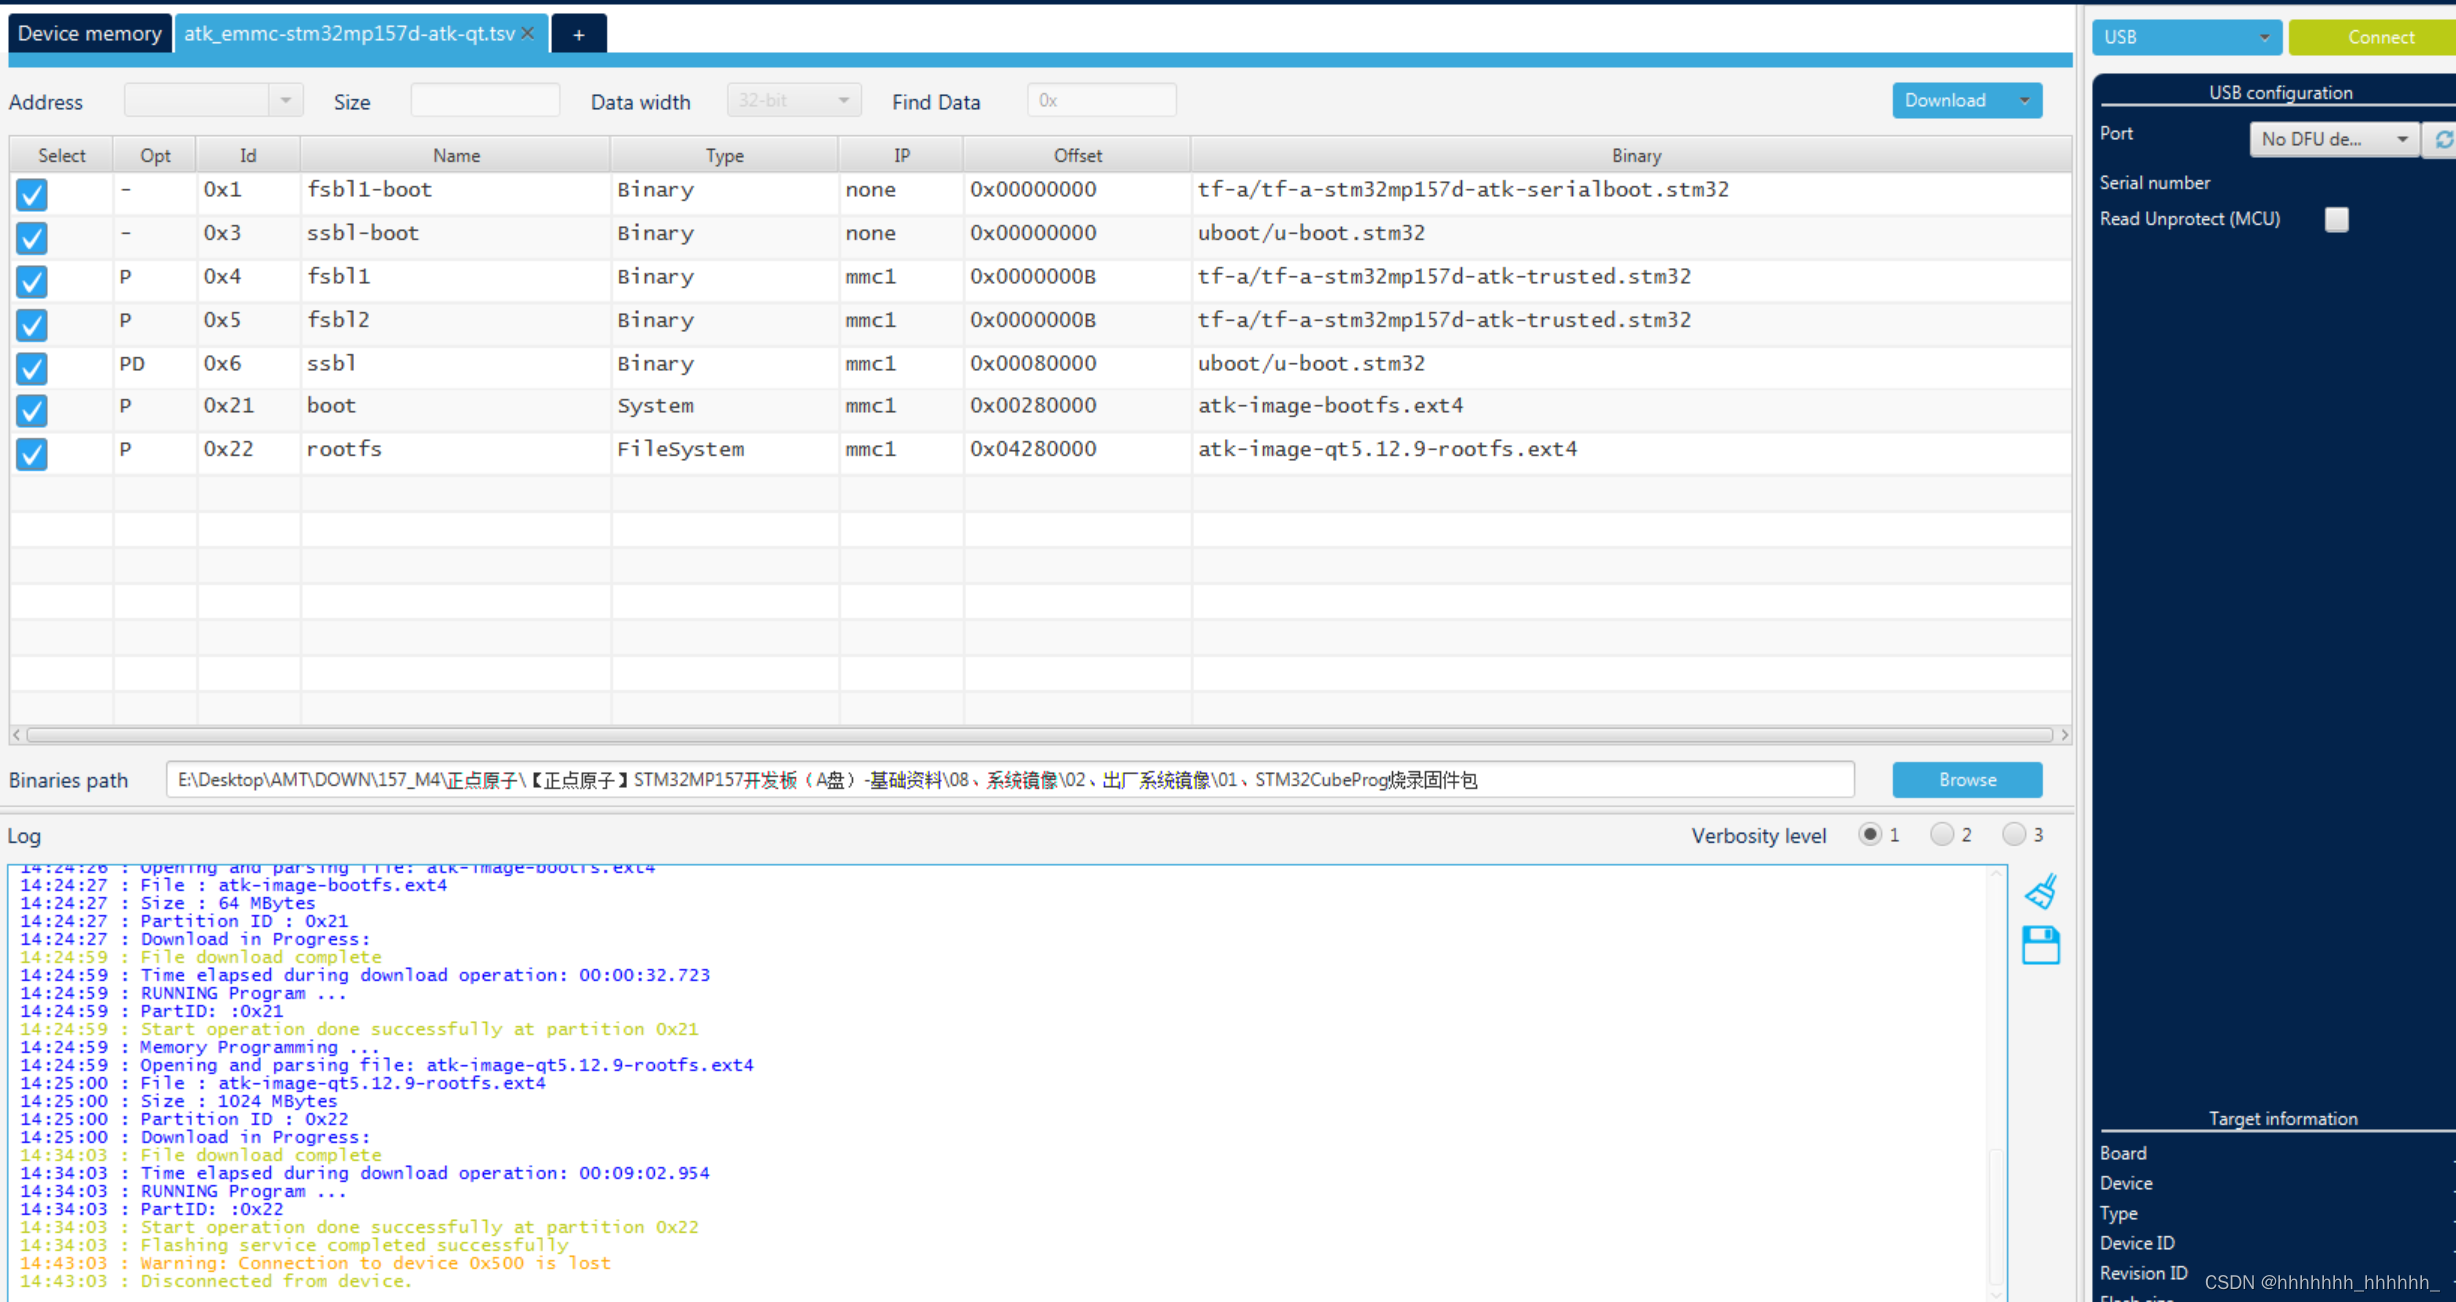The width and height of the screenshot is (2456, 1302).
Task: Set verbosity level to 2
Action: (x=1943, y=834)
